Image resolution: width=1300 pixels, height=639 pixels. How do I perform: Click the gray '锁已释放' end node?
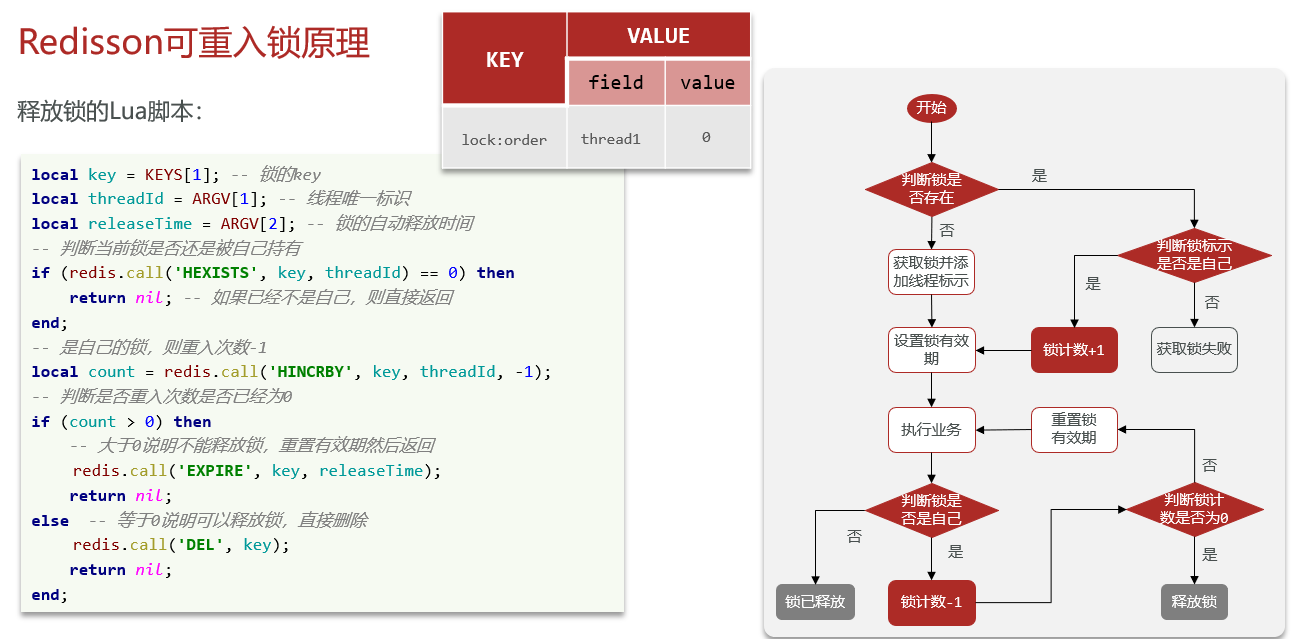pyautogui.click(x=815, y=602)
